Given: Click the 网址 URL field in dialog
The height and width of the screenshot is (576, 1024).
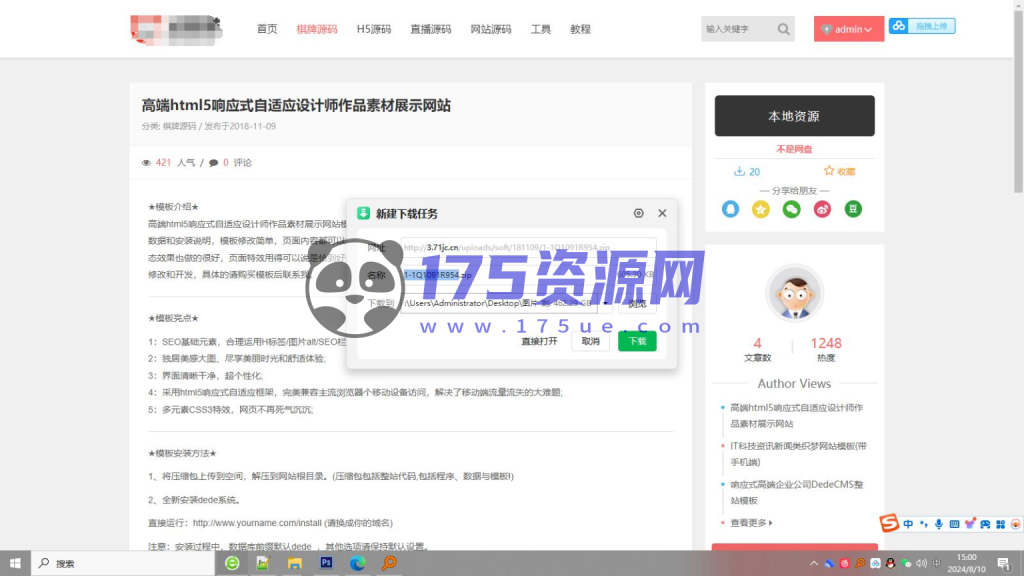Looking at the screenshot, I should pyautogui.click(x=528, y=248).
